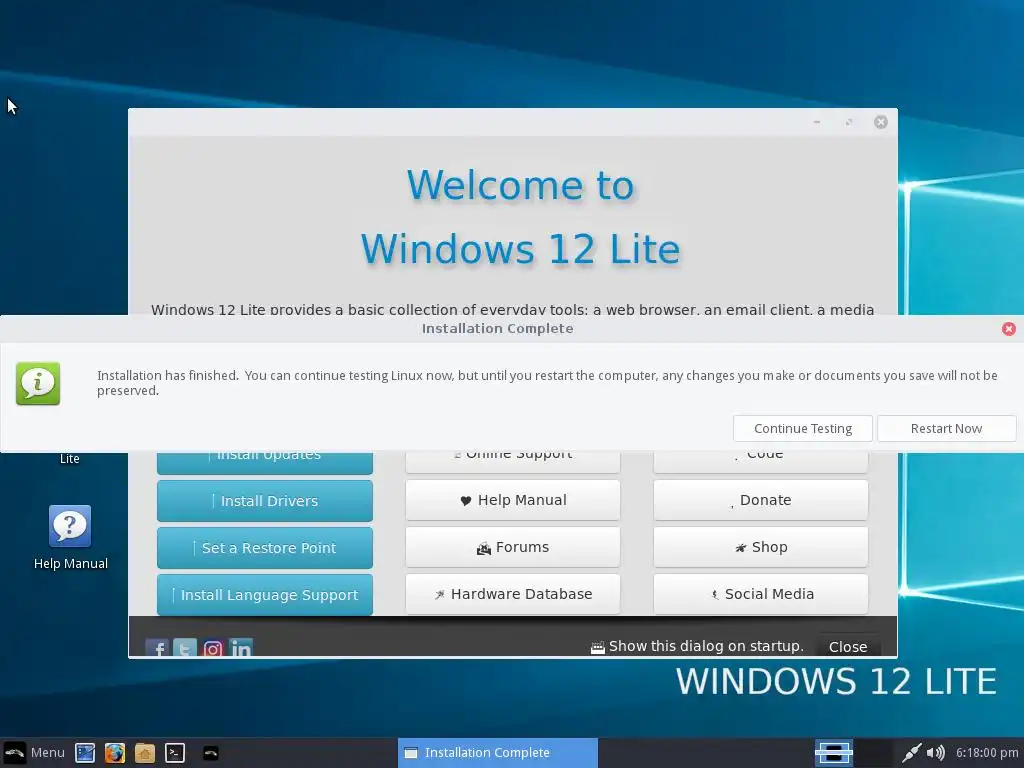Maximize the Welcome window
Image resolution: width=1024 pixels, height=768 pixels.
click(849, 122)
